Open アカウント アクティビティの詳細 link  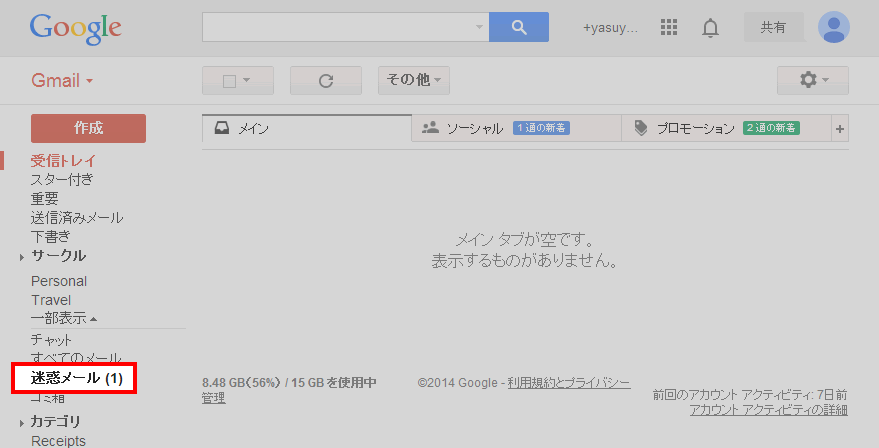pyautogui.click(x=768, y=410)
